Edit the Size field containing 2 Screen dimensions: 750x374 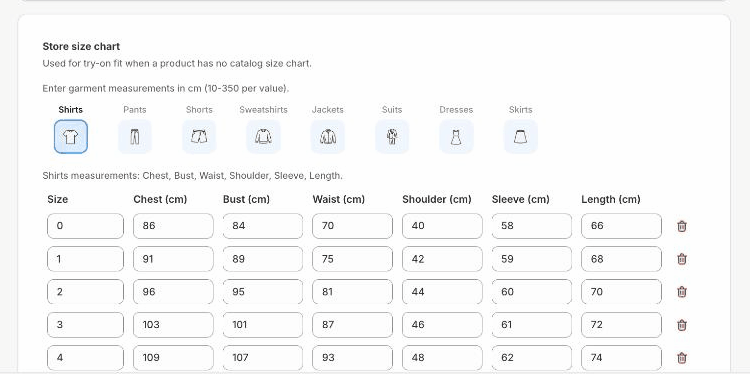click(85, 292)
